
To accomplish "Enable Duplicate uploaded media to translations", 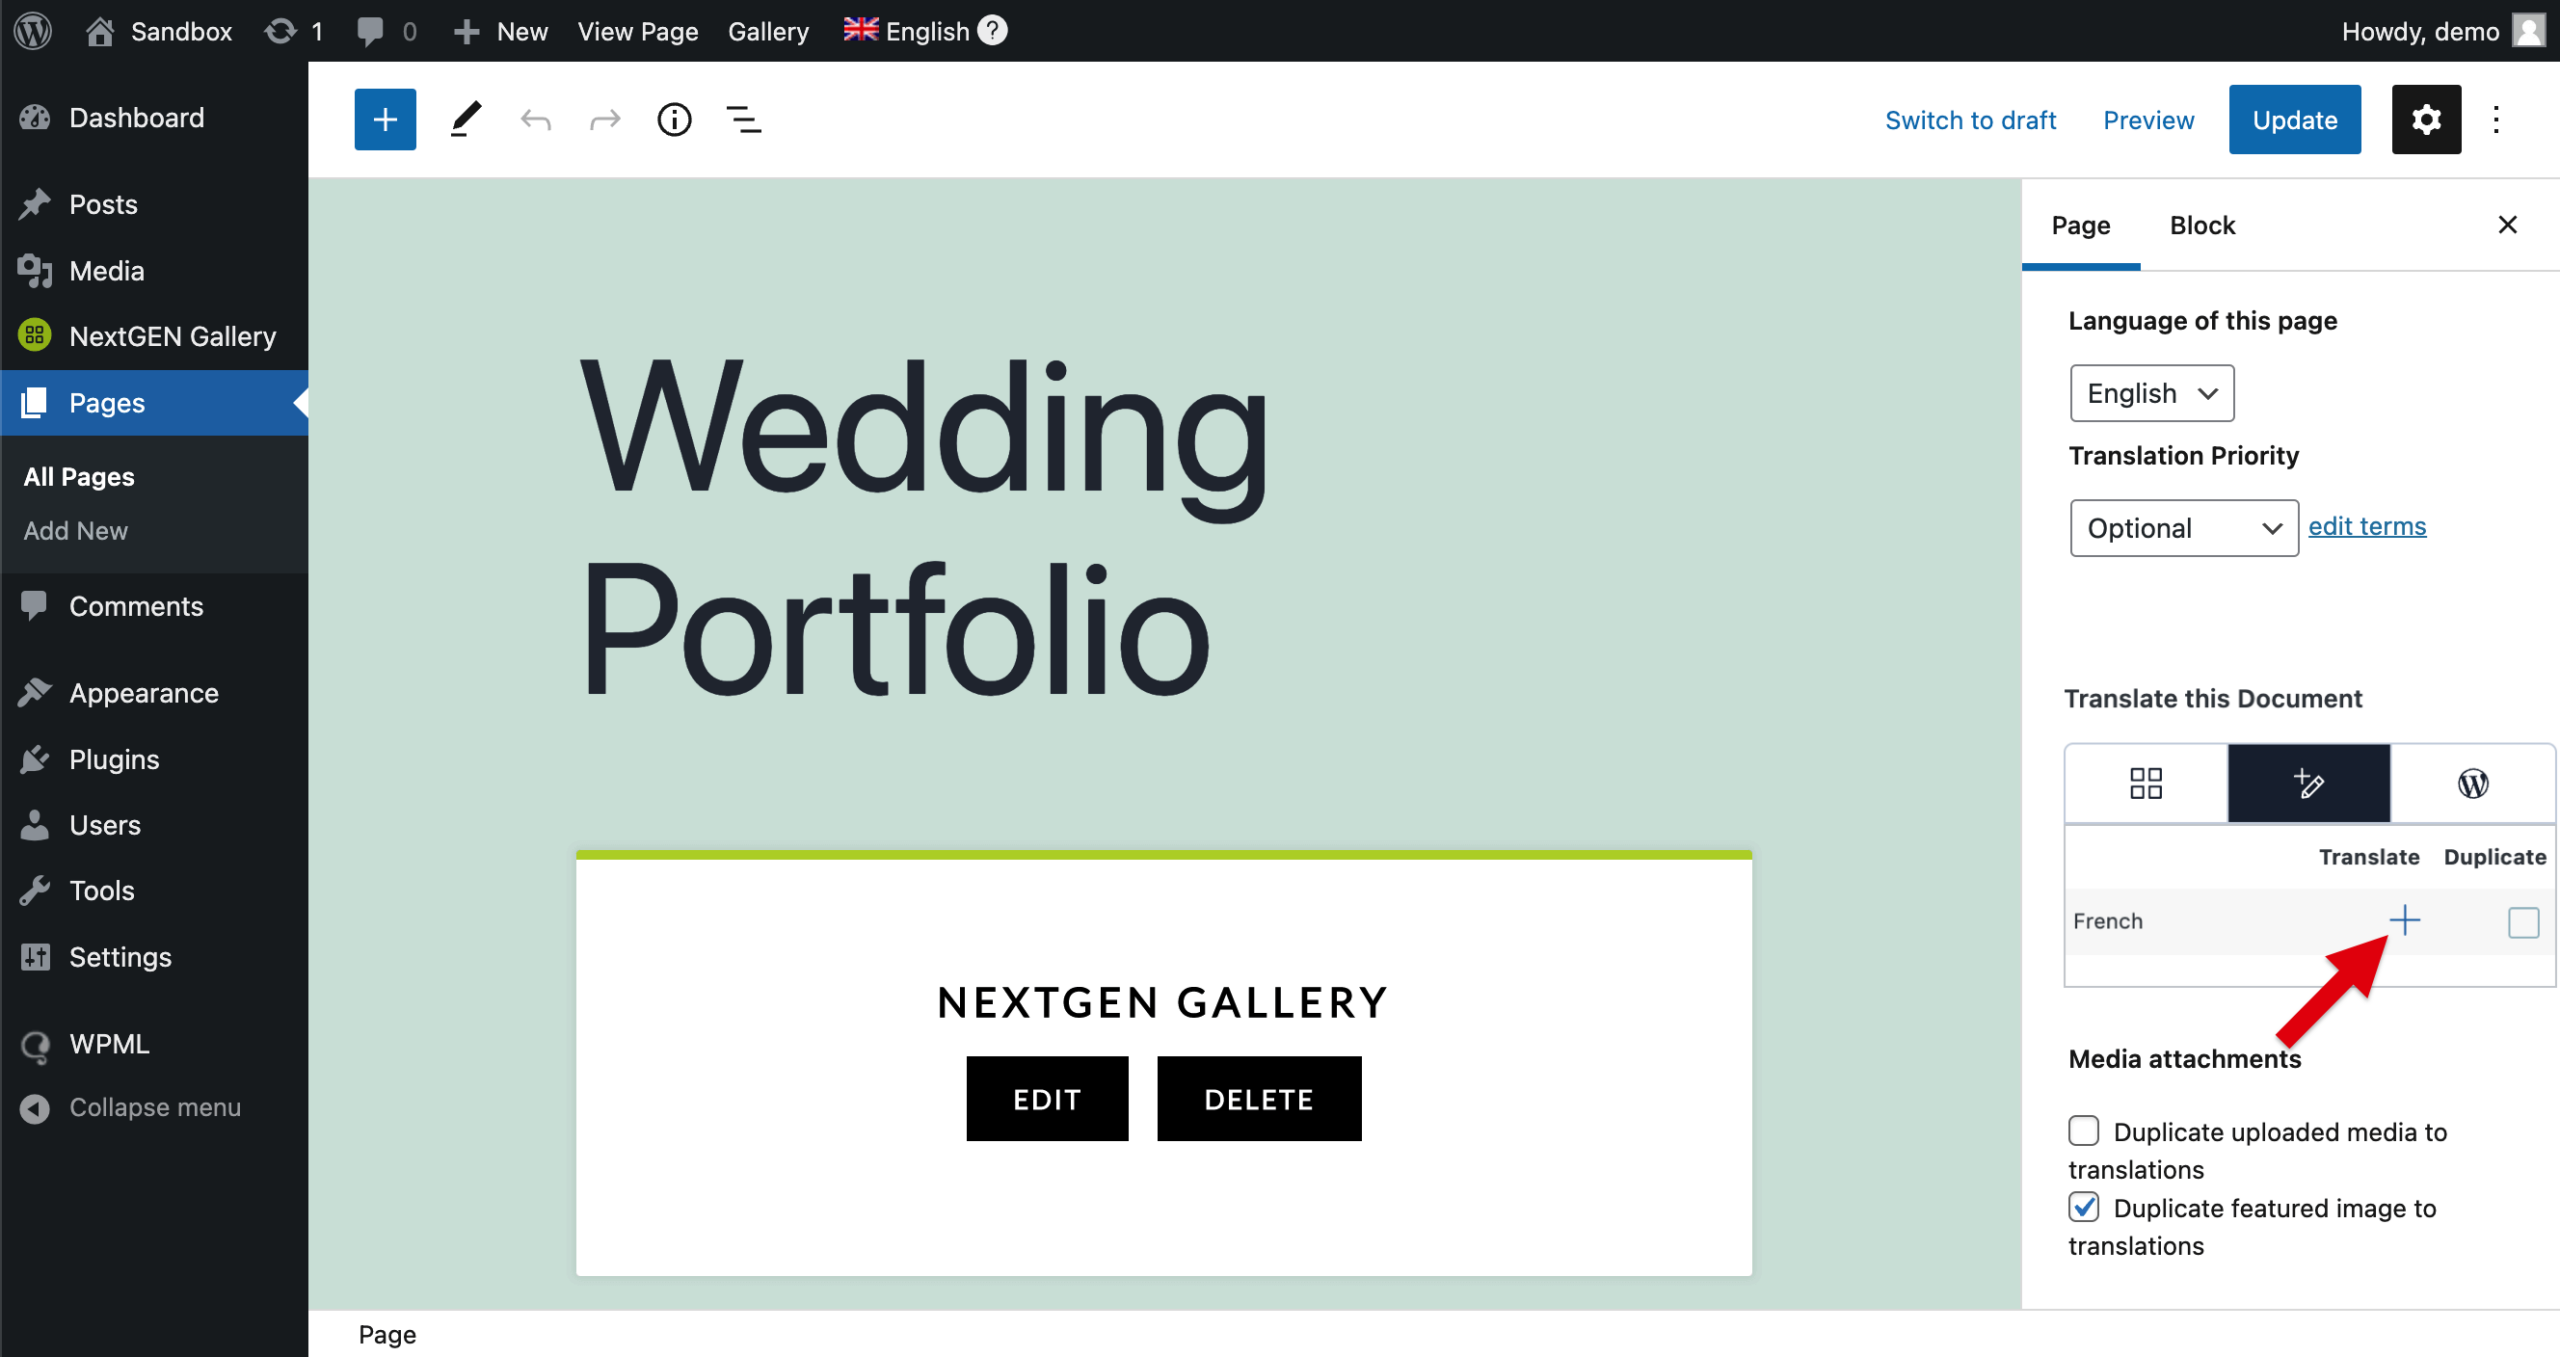I will [x=2084, y=1131].
